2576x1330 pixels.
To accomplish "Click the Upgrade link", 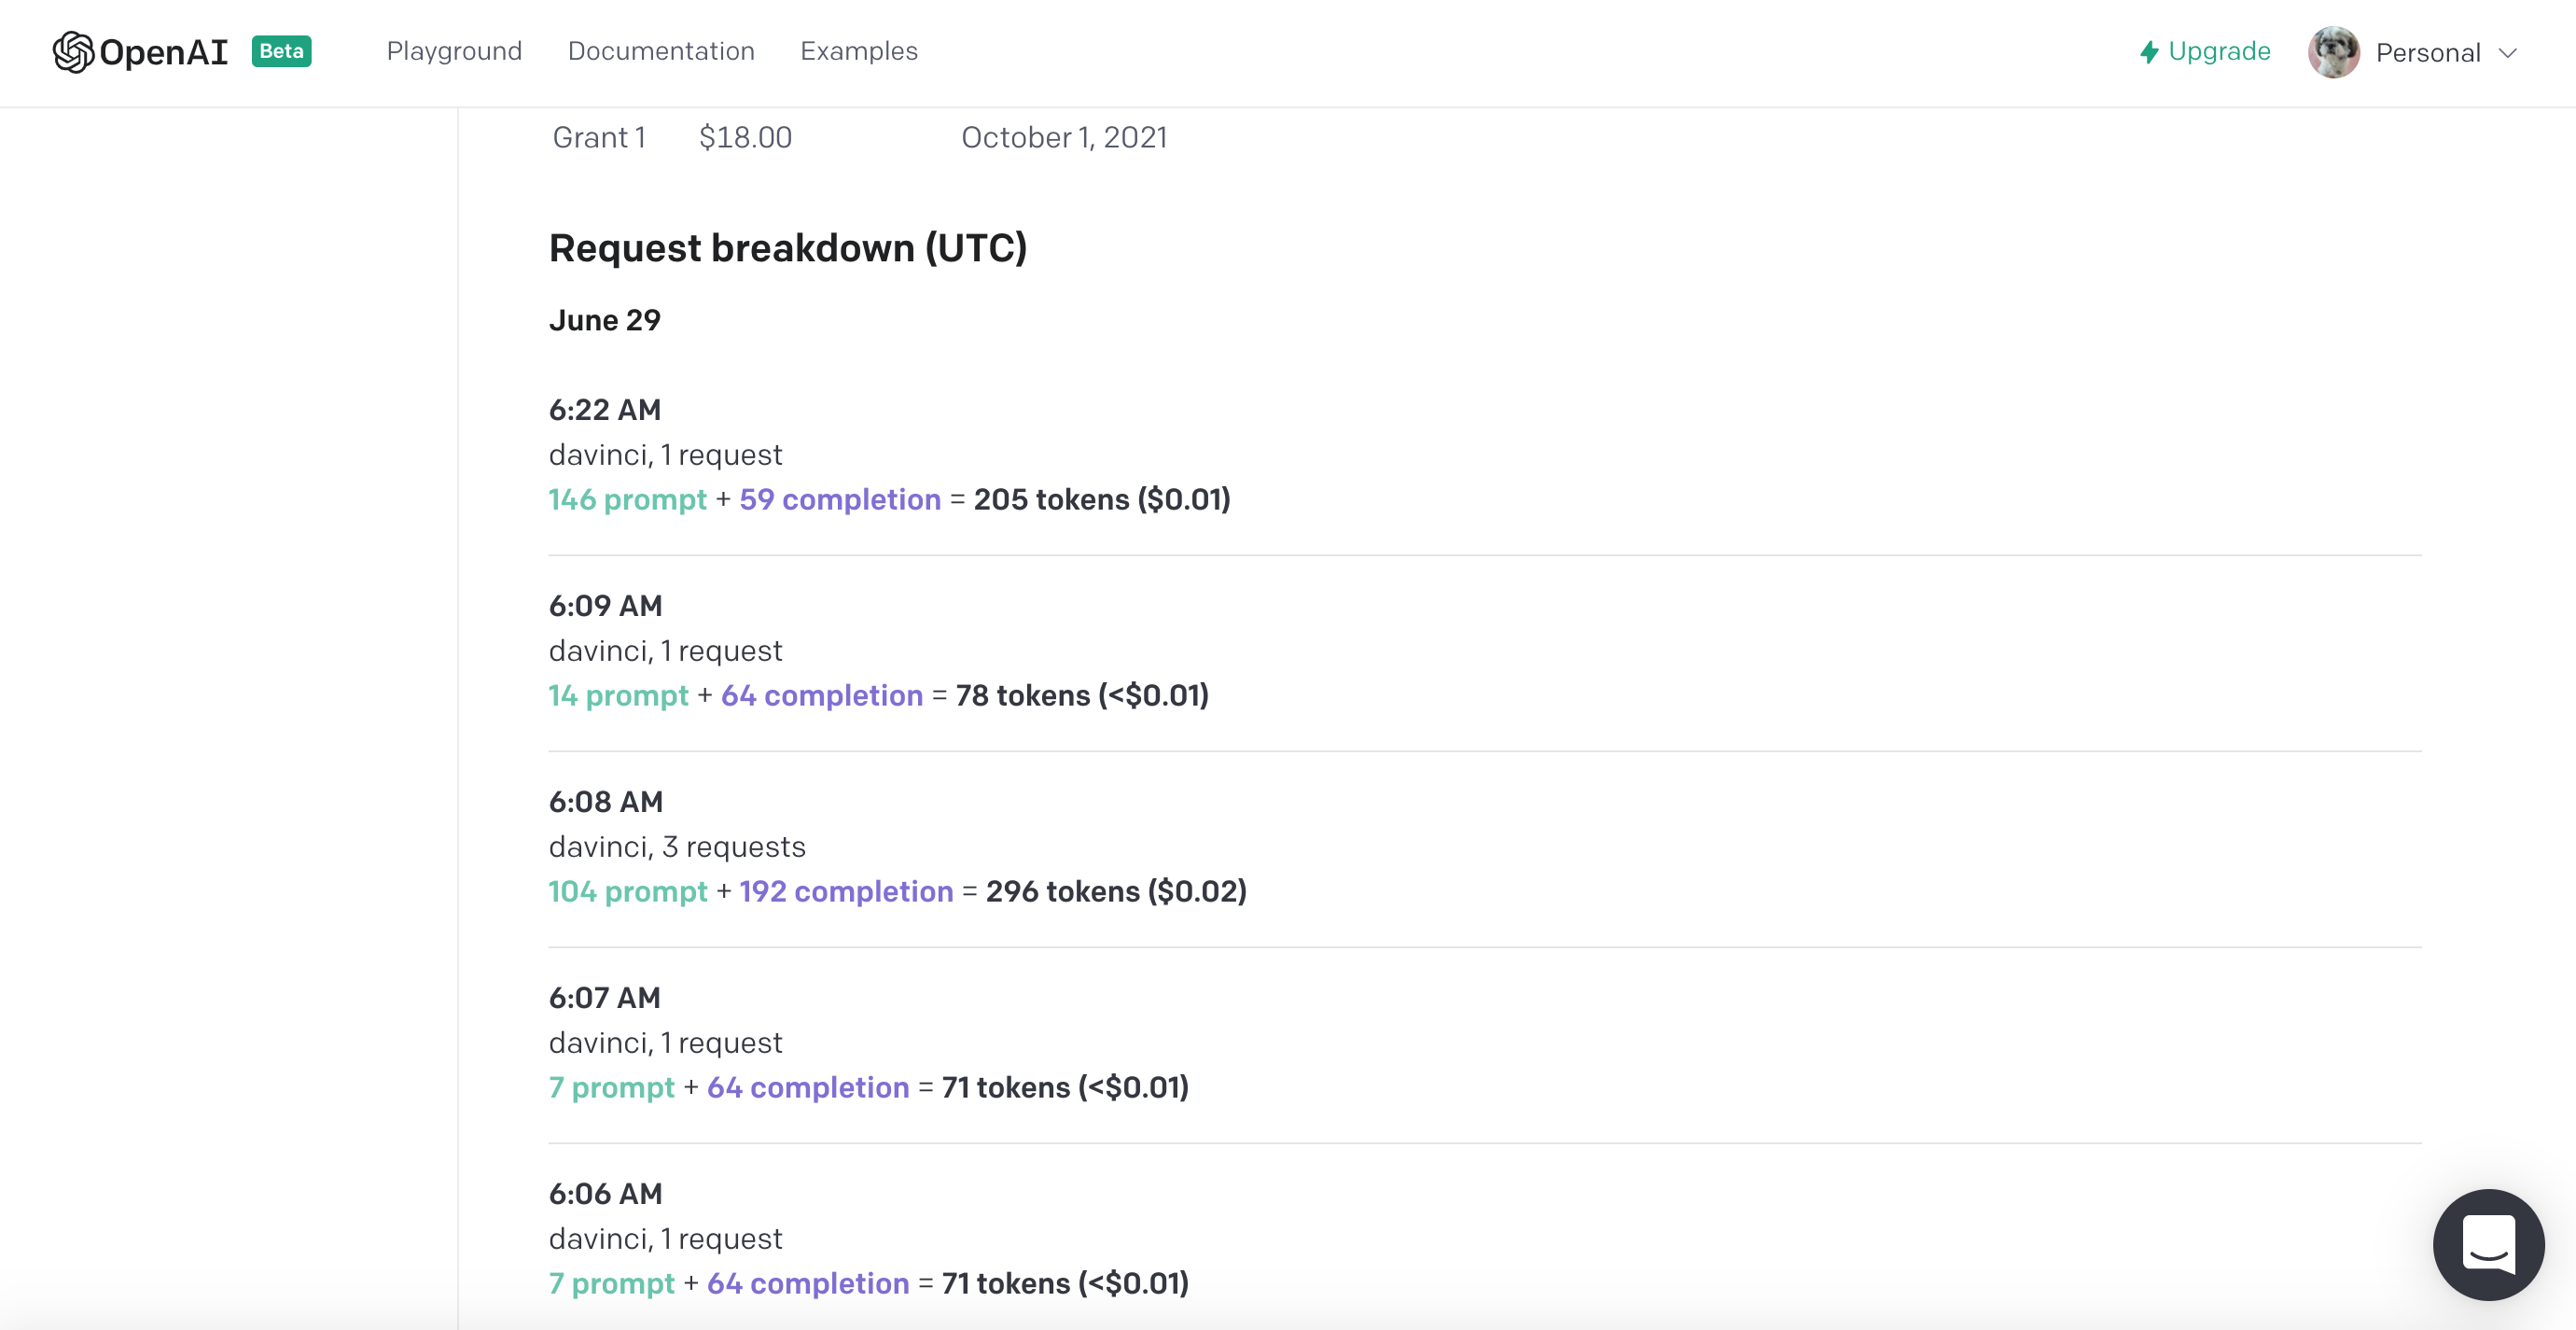I will pos(2219,51).
